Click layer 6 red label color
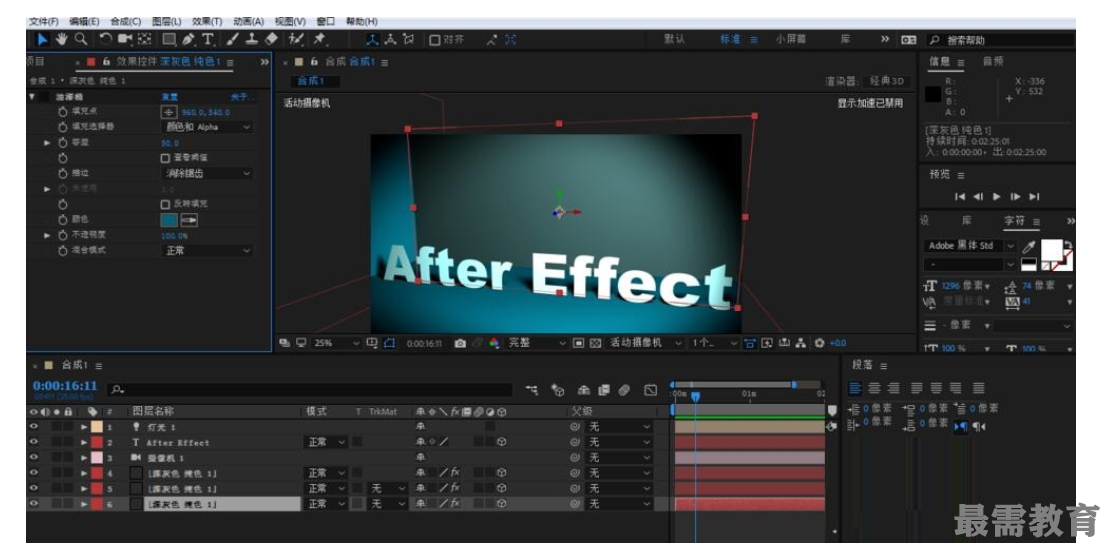The height and width of the screenshot is (560, 1106). pos(97,504)
